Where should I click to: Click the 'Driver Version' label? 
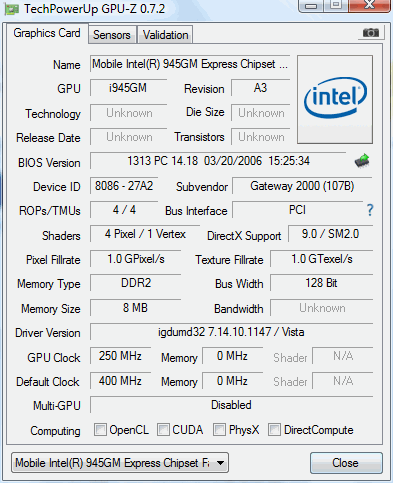click(x=48, y=333)
